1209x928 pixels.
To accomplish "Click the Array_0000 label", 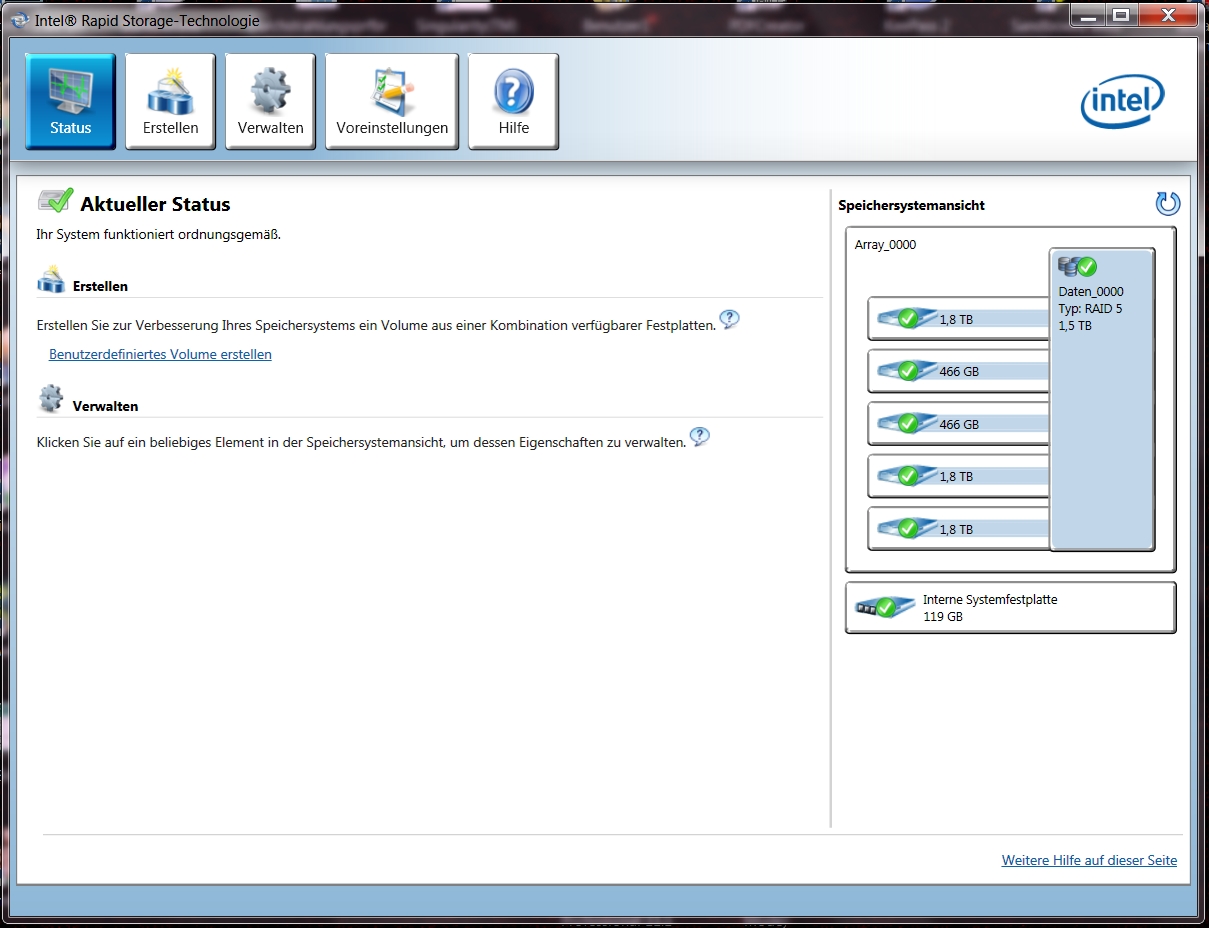I will click(x=885, y=244).
